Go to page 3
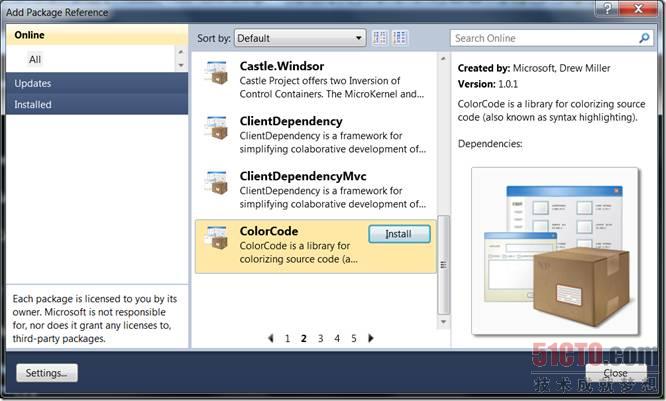666x401 pixels. (x=321, y=339)
